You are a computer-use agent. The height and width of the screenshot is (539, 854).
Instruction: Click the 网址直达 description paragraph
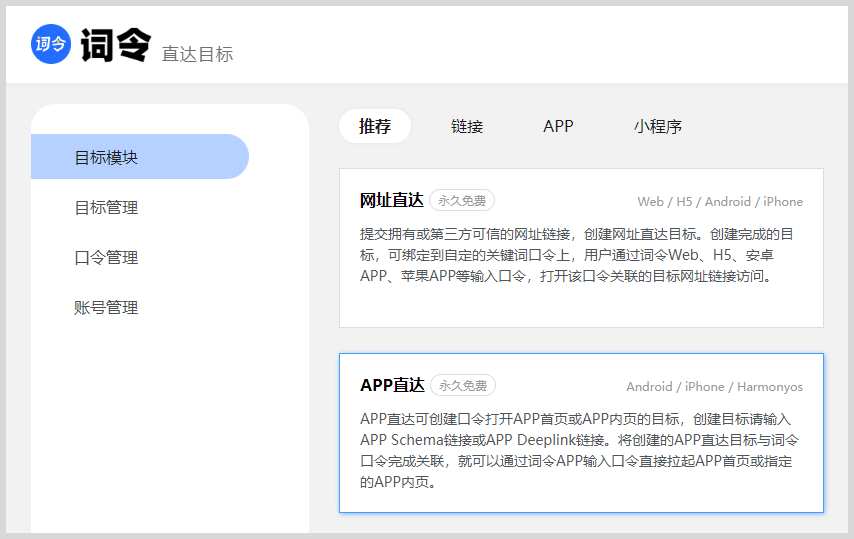577,255
